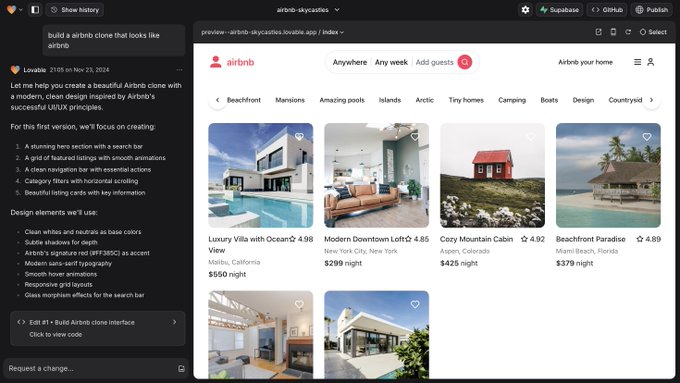The width and height of the screenshot is (680, 383).
Task: Open the index page route dropdown
Action: pyautogui.click(x=333, y=32)
